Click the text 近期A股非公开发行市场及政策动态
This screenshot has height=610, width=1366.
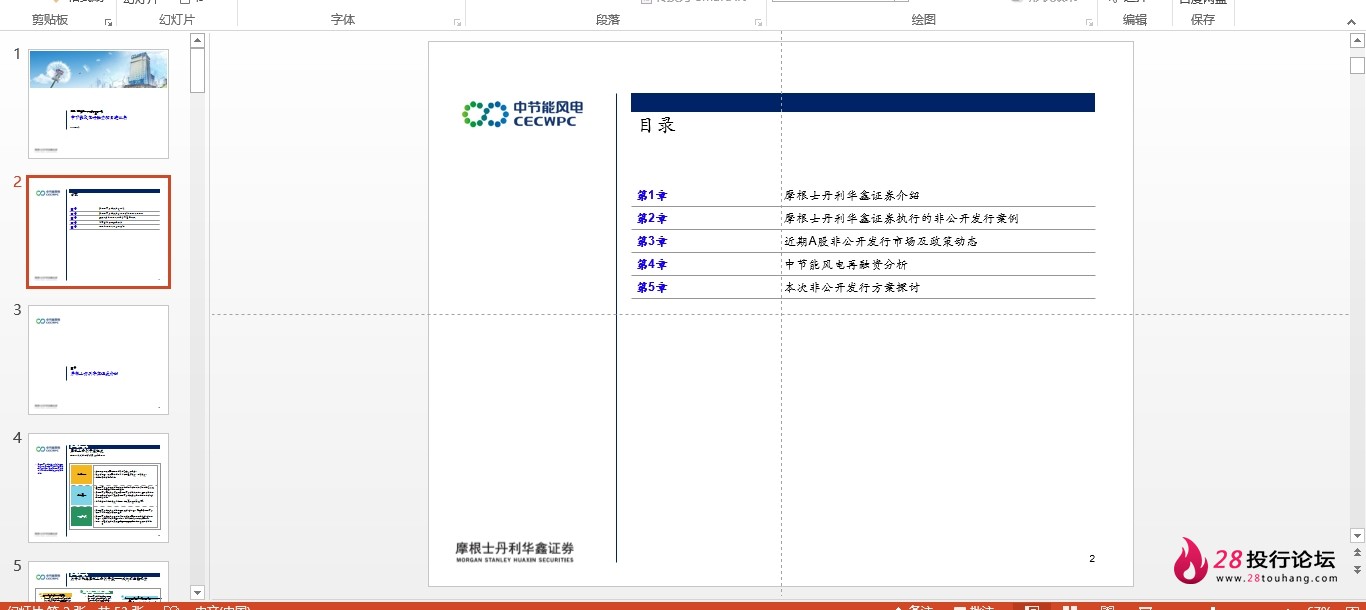tap(882, 241)
